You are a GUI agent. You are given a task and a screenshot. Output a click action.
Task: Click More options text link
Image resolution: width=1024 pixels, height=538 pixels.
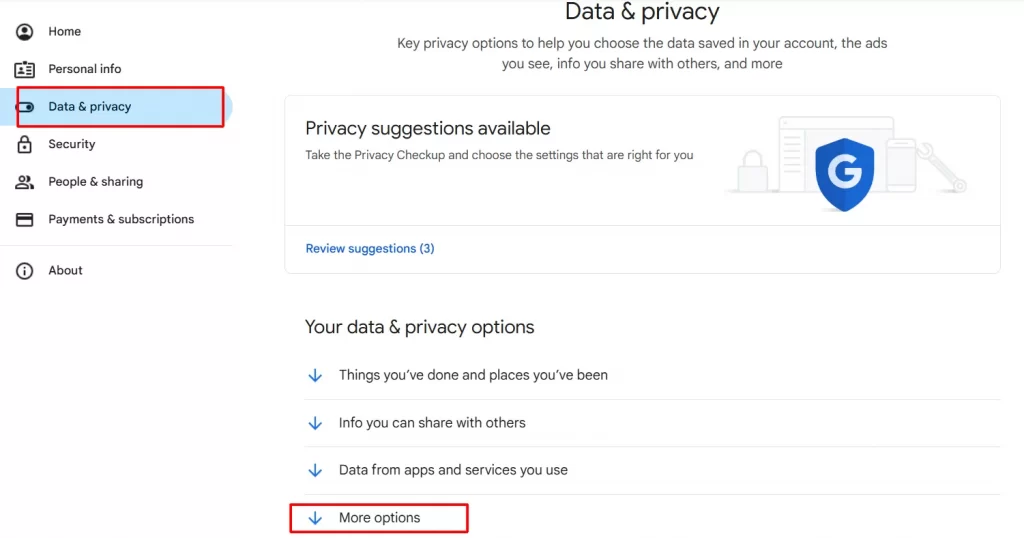point(379,518)
